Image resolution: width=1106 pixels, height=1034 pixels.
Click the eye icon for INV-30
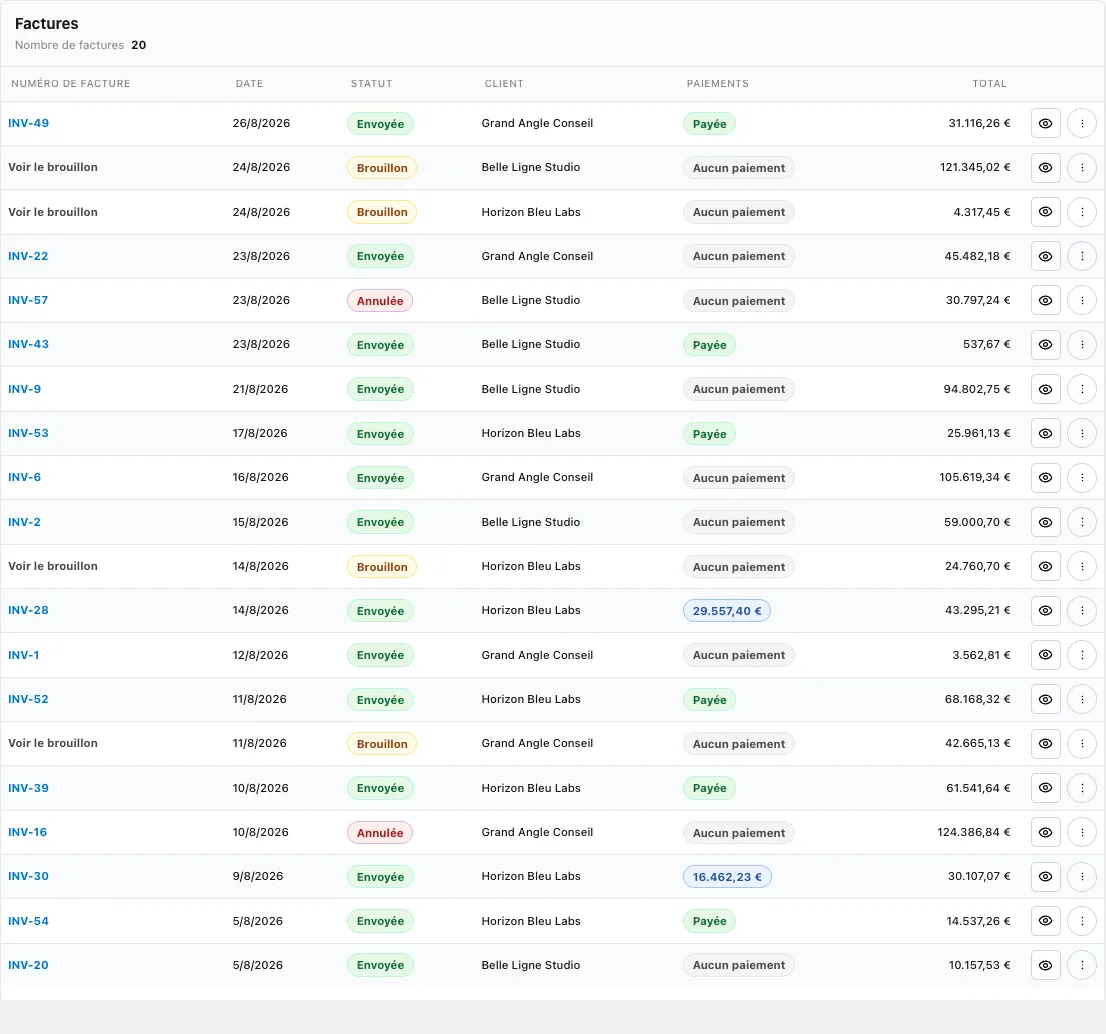point(1045,877)
